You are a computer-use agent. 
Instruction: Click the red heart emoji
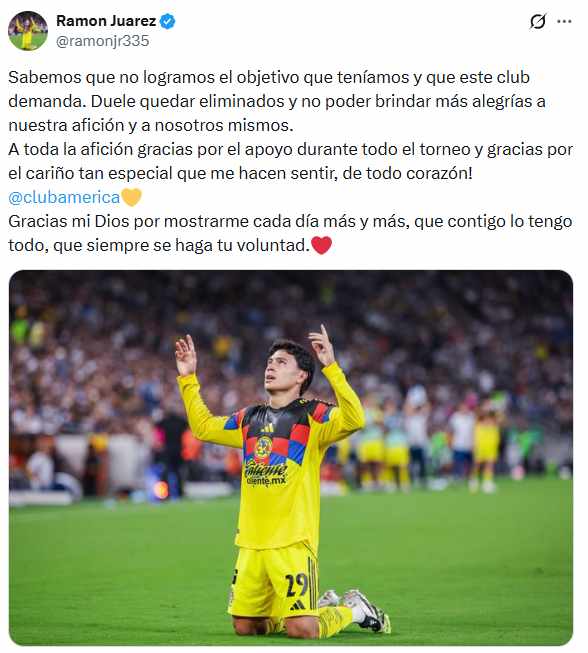tap(321, 245)
